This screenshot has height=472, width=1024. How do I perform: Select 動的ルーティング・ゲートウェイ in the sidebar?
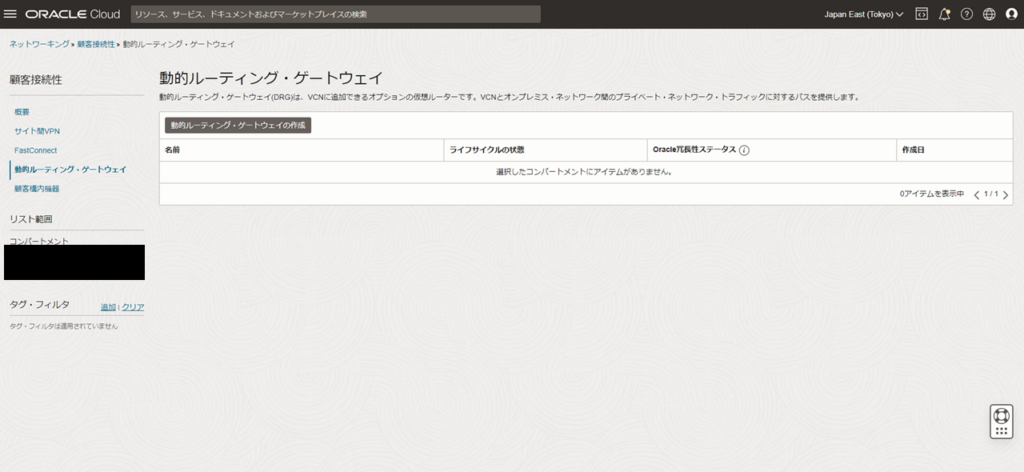pos(71,169)
